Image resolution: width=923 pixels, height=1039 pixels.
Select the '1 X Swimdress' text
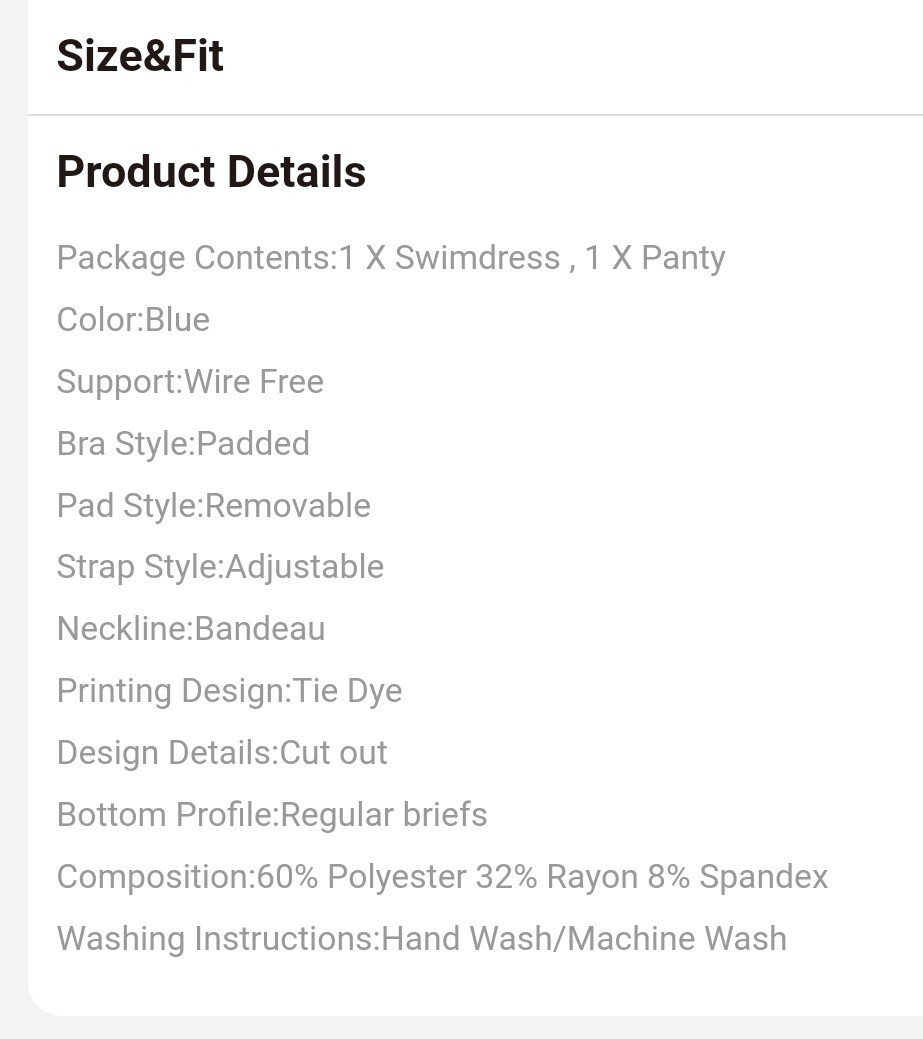coord(449,258)
